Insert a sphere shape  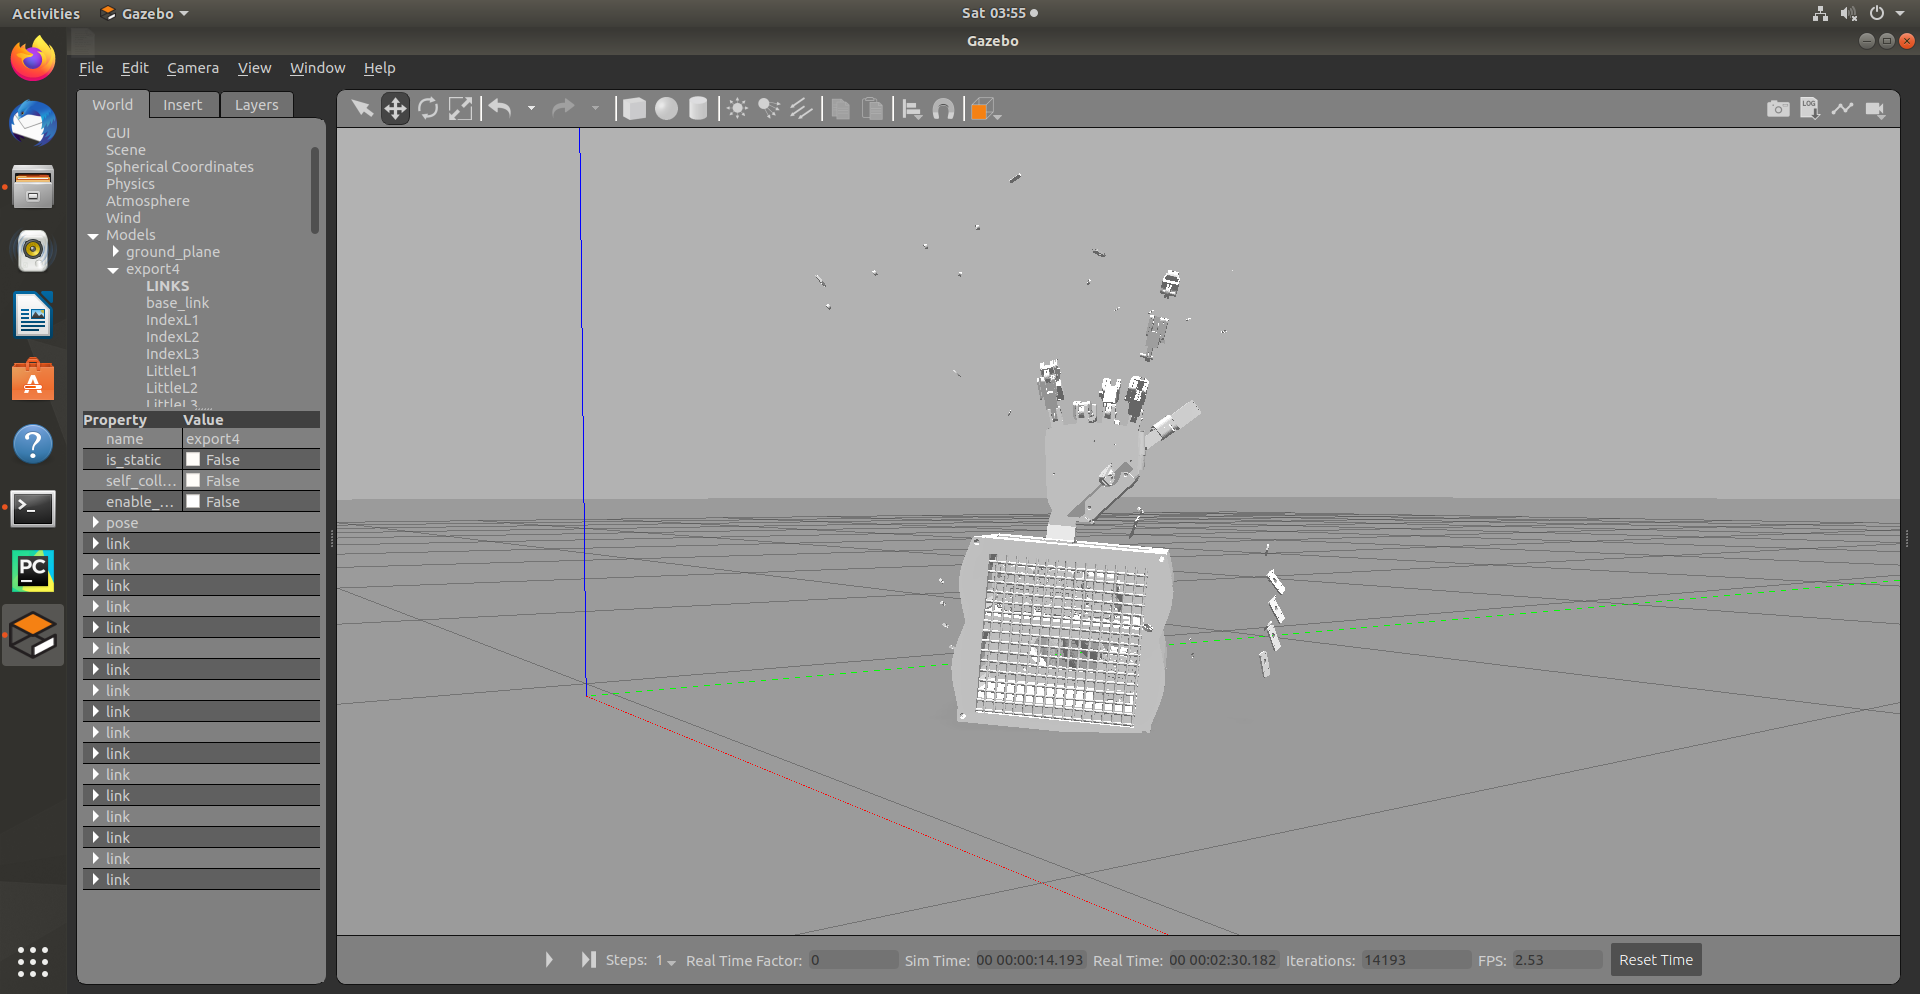666,108
